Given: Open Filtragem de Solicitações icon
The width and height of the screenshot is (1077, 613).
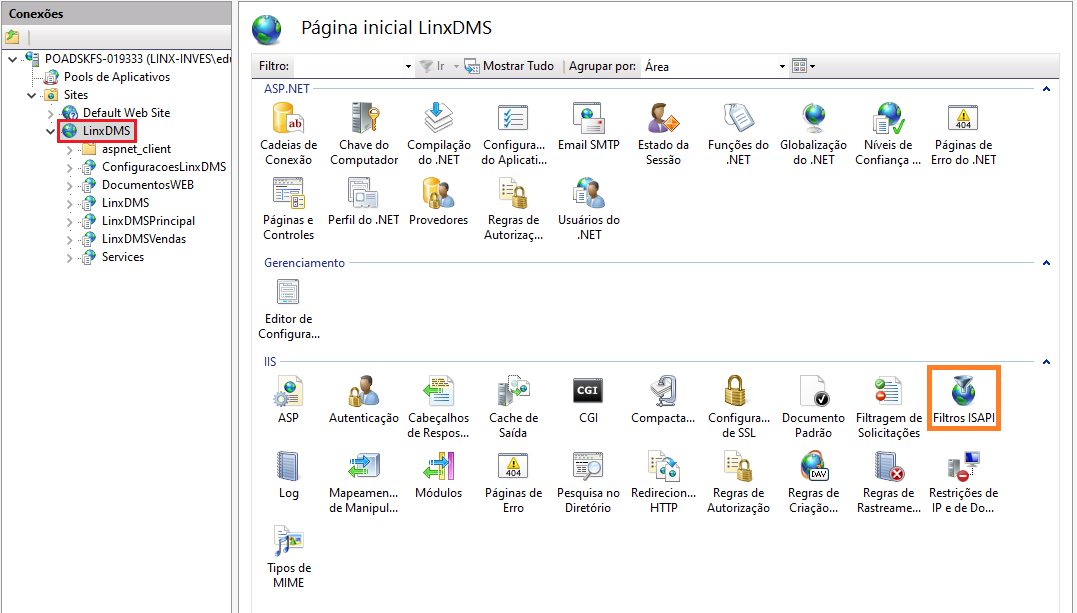Looking at the screenshot, I should 889,407.
